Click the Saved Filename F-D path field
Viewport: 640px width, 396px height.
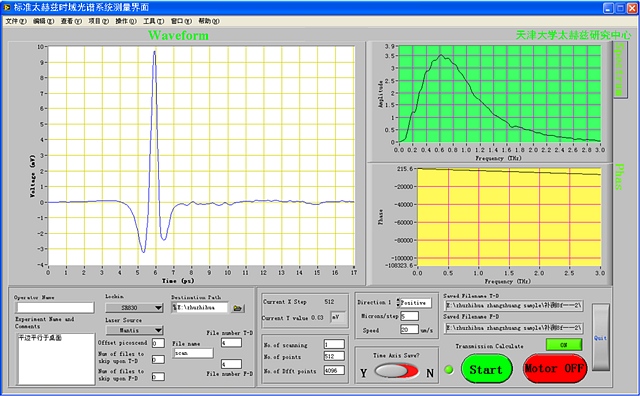[513, 328]
